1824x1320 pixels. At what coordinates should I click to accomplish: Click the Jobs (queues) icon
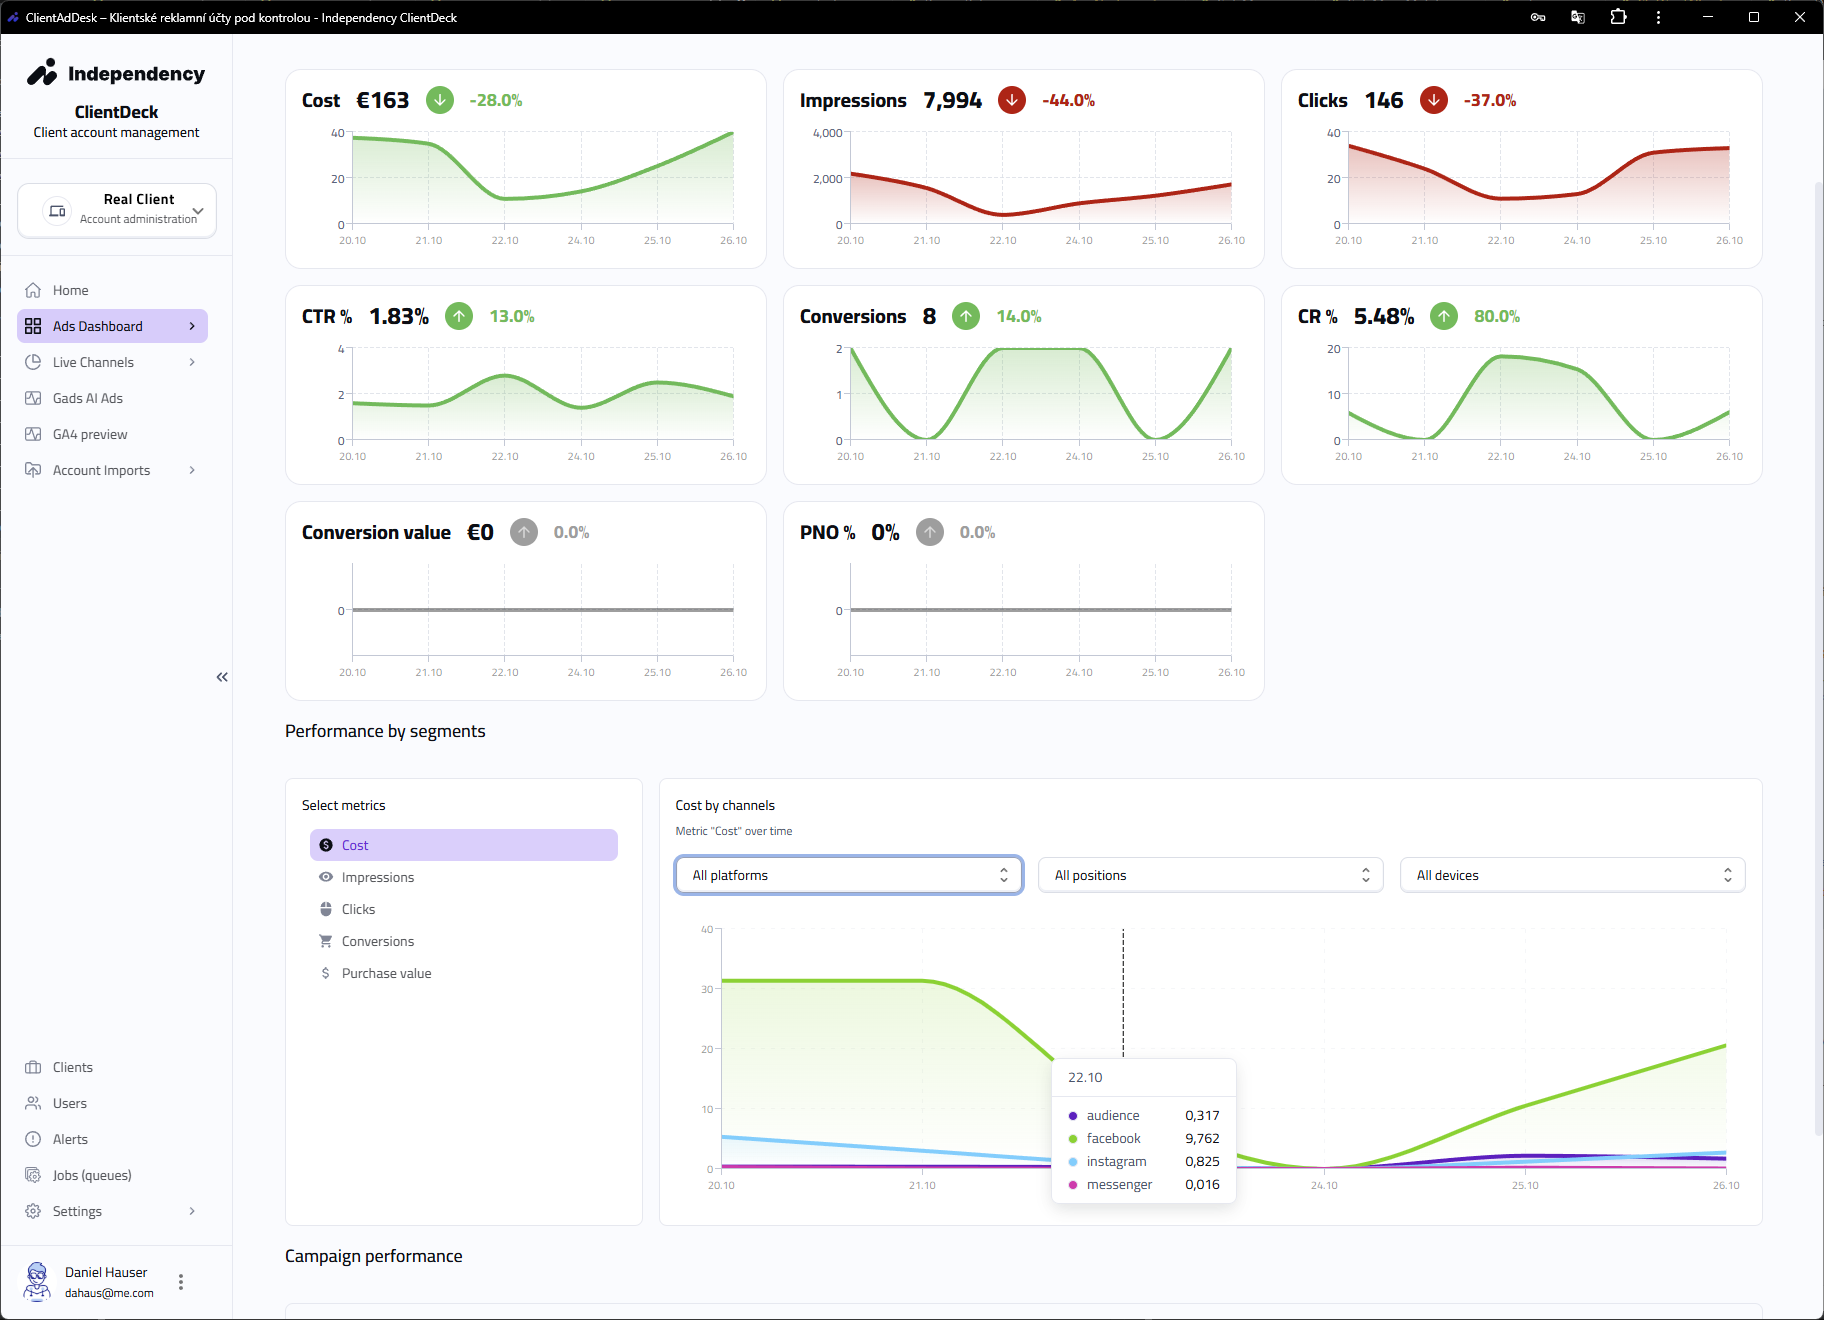(x=33, y=1175)
